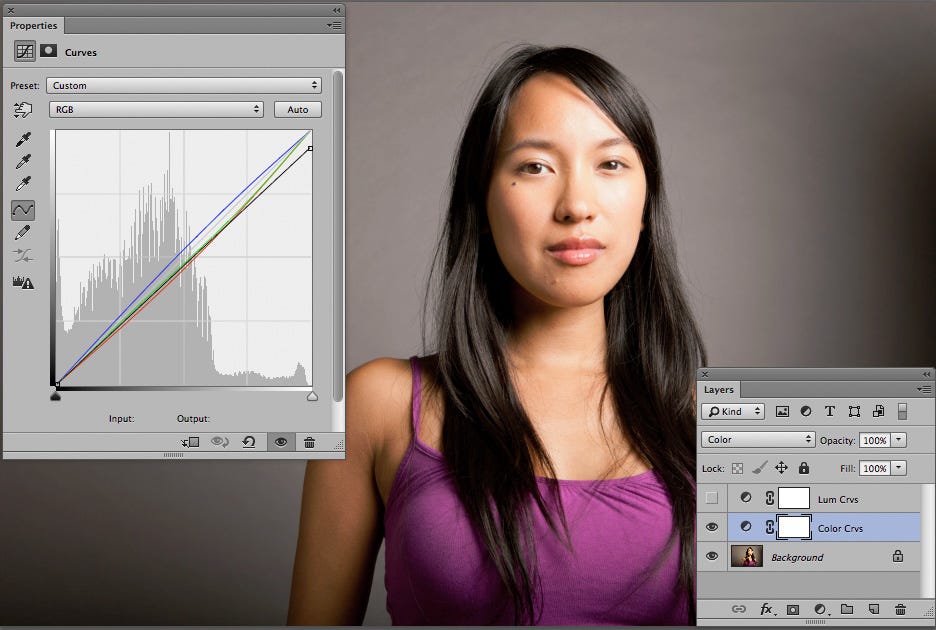Create a new layer group folder
The width and height of the screenshot is (936, 630).
846,609
